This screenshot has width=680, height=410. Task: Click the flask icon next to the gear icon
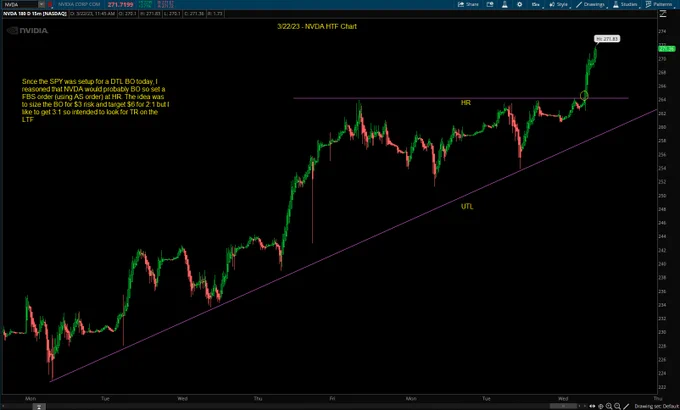[x=505, y=4]
